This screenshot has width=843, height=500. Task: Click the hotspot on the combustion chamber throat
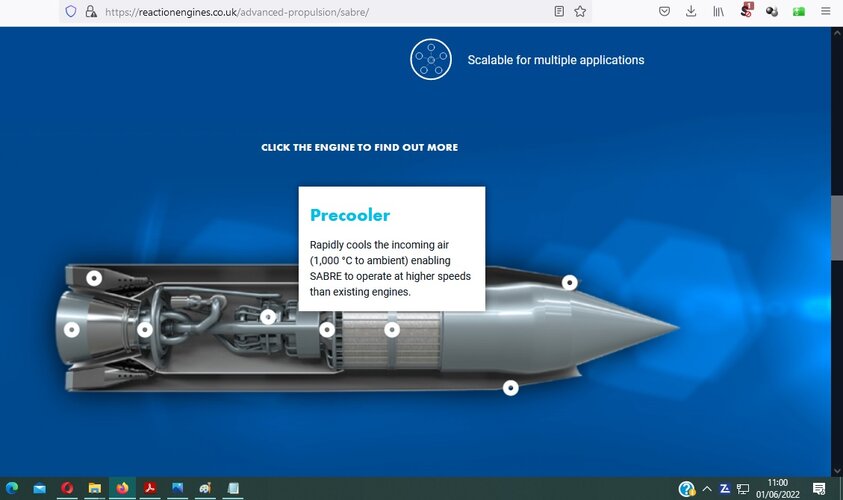pyautogui.click(x=145, y=330)
